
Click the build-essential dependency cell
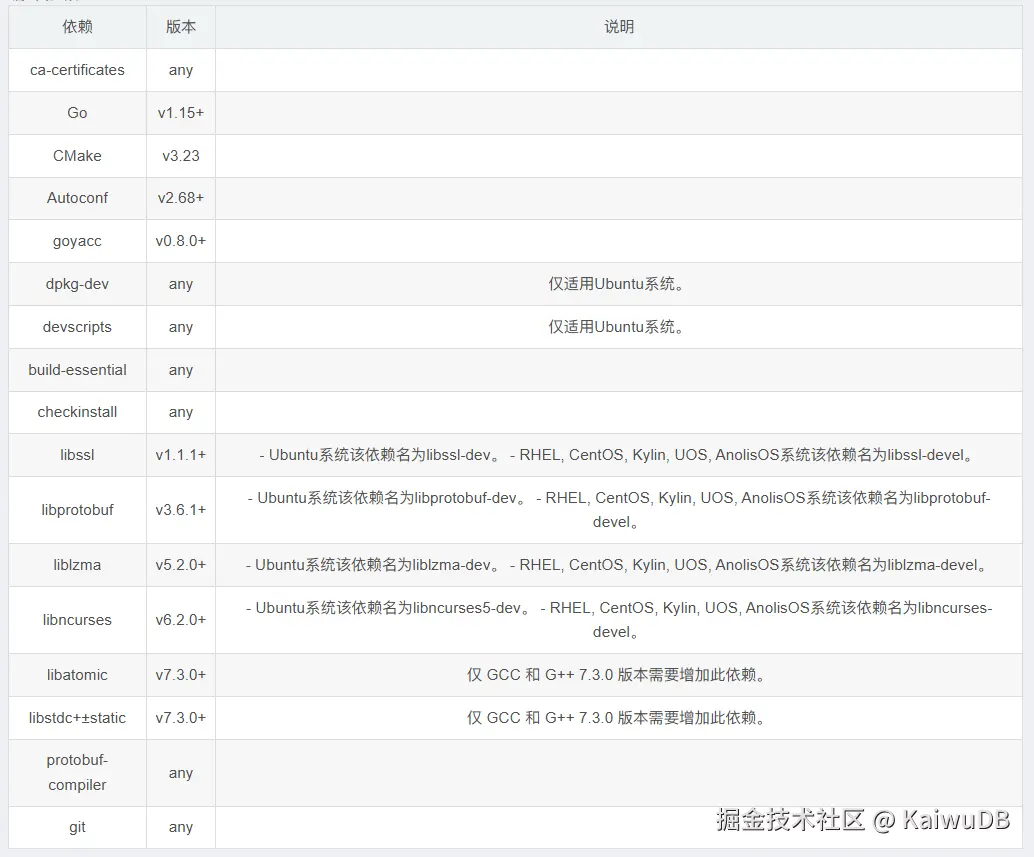[x=77, y=370]
